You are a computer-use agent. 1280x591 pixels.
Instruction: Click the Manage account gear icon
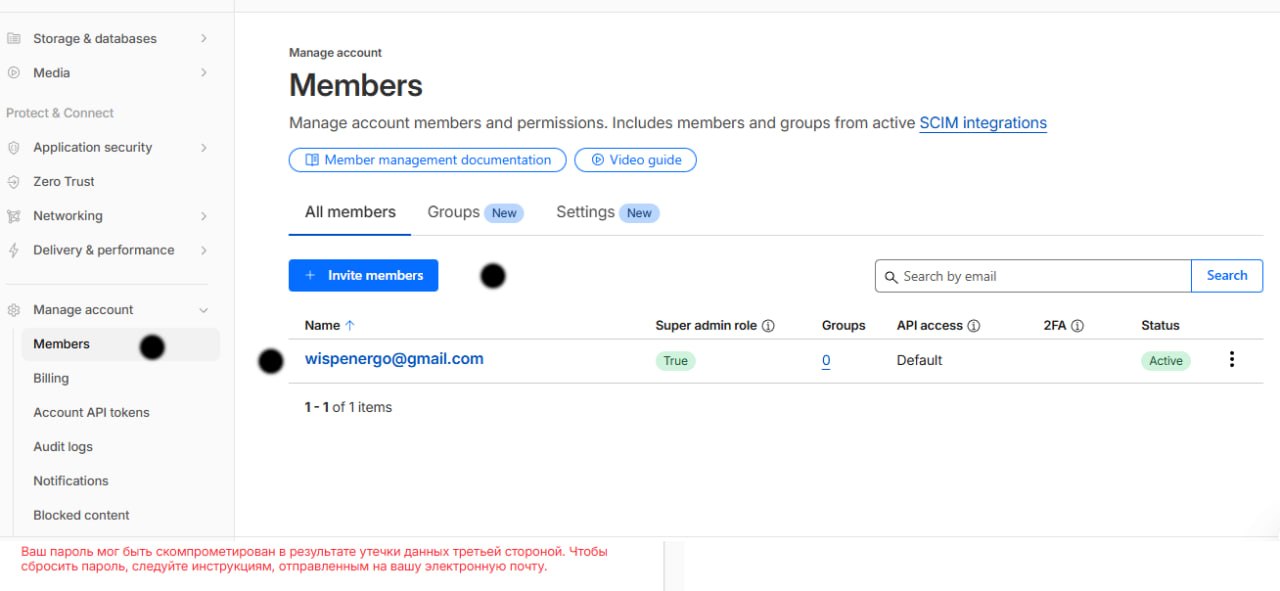pyautogui.click(x=14, y=310)
